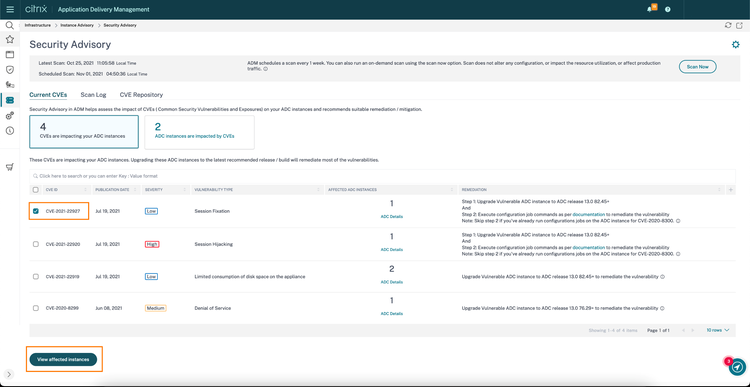Image resolution: width=750 pixels, height=387 pixels.
Task: Click the 'Session Fixation' cell
Action: (212, 211)
